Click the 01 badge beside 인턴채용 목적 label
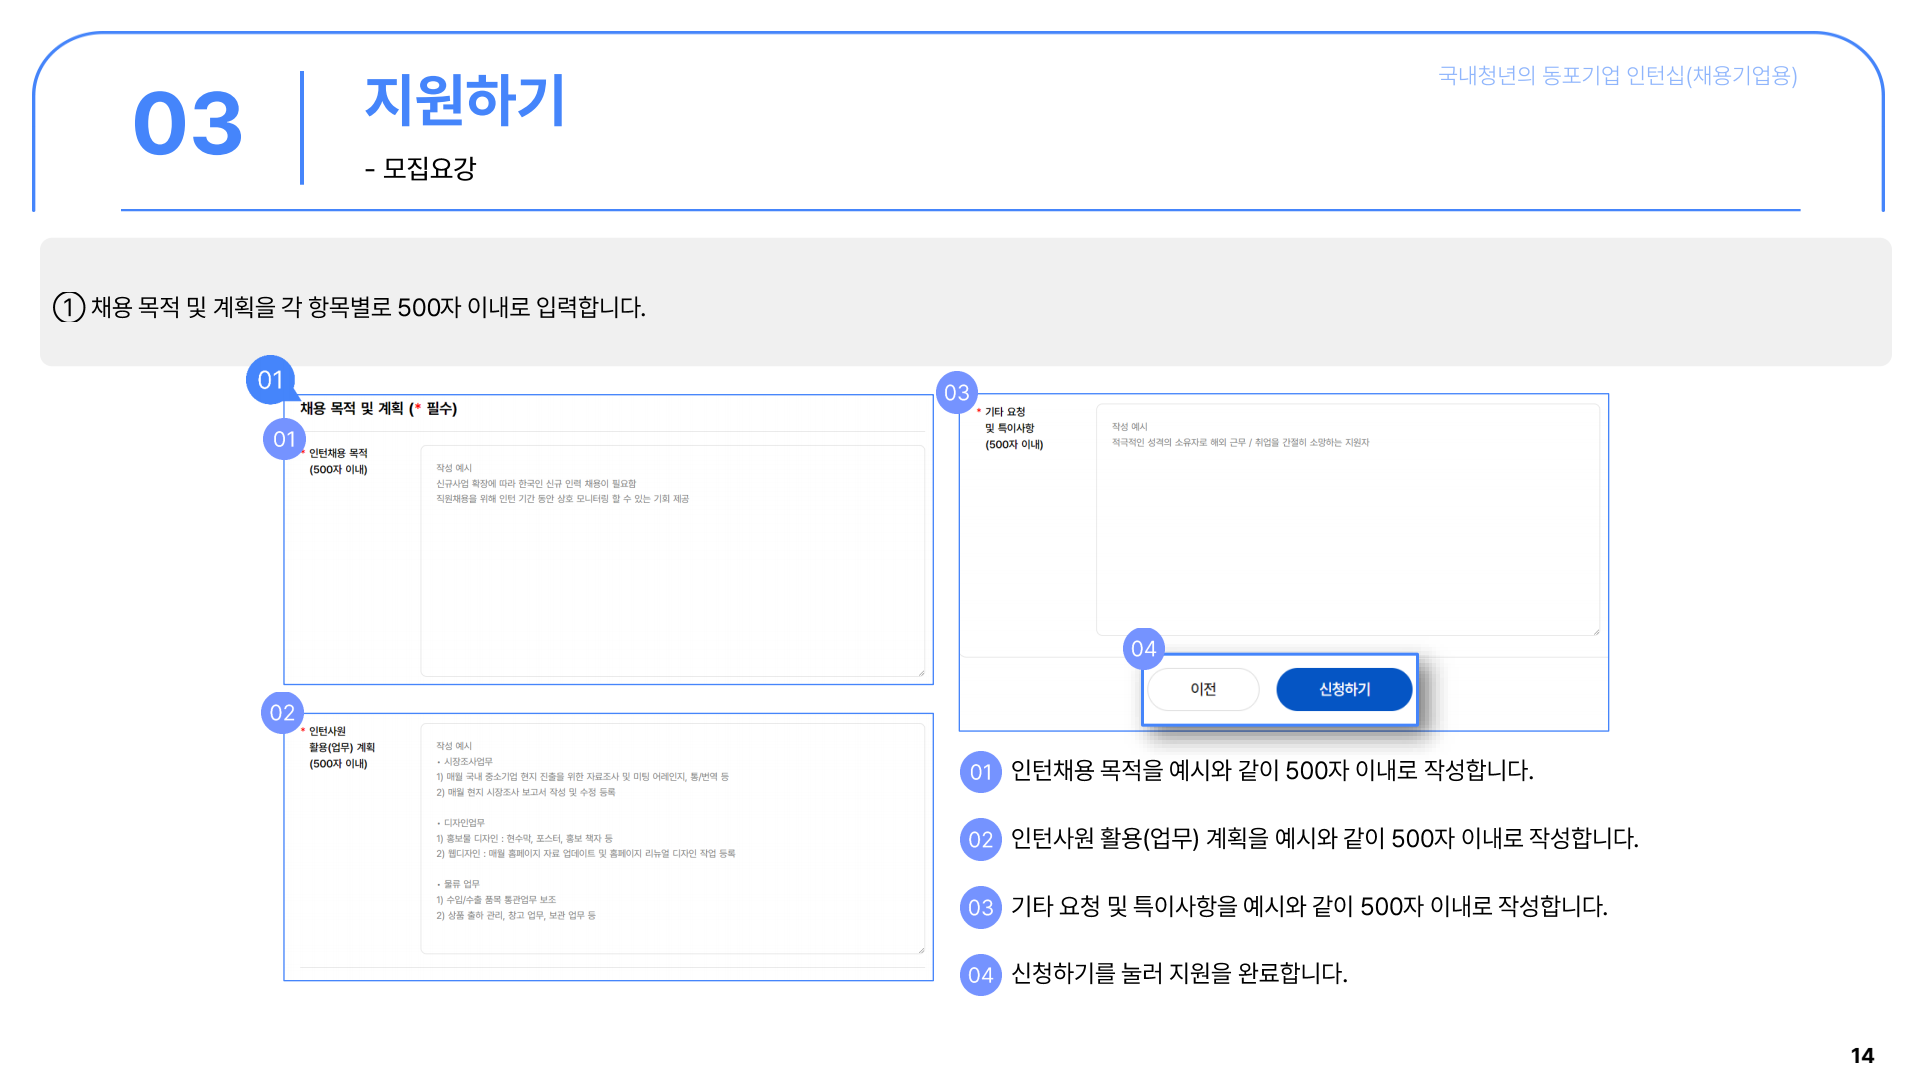Image resolution: width=1920 pixels, height=1080 pixels. point(284,439)
